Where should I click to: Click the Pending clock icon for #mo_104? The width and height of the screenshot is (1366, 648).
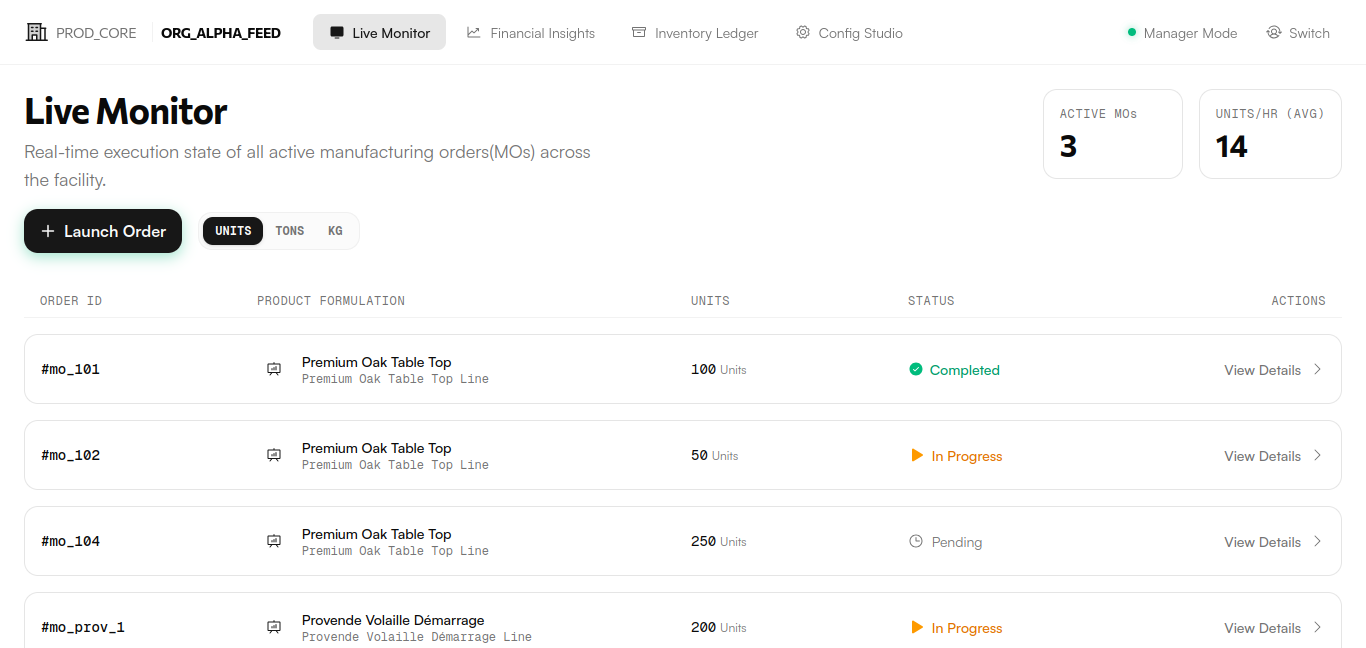click(x=916, y=541)
